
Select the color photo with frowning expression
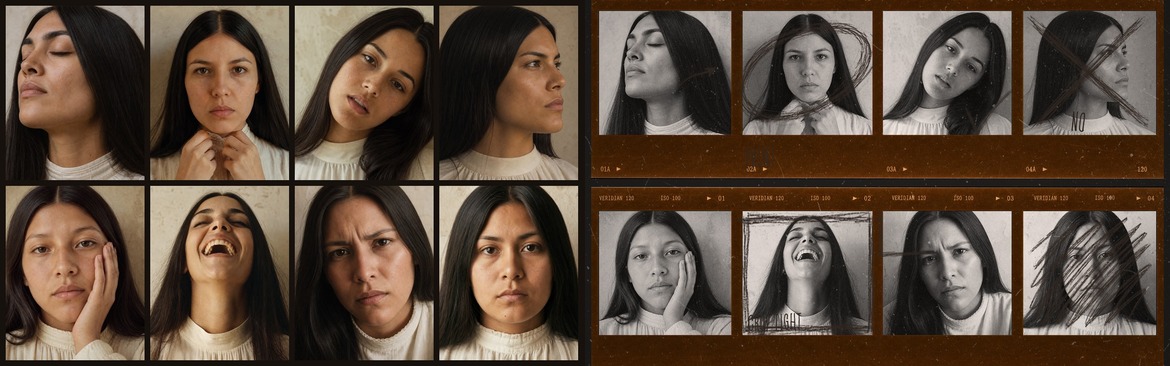364,273
